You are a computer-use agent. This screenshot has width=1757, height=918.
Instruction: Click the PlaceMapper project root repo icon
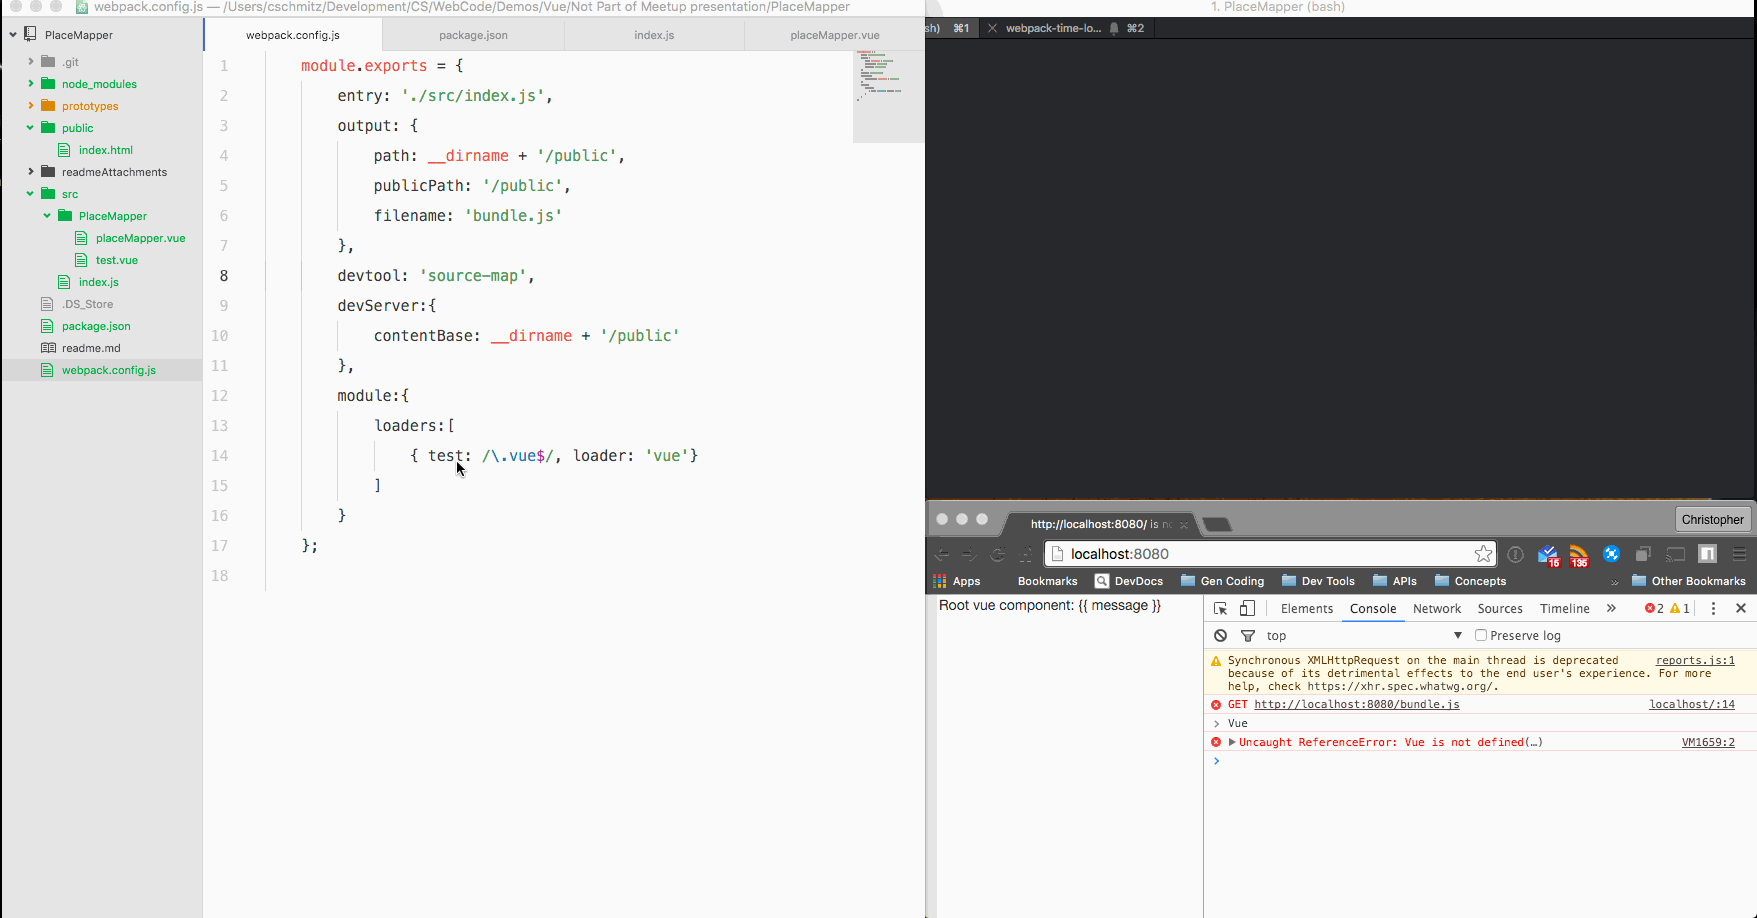[x=30, y=34]
